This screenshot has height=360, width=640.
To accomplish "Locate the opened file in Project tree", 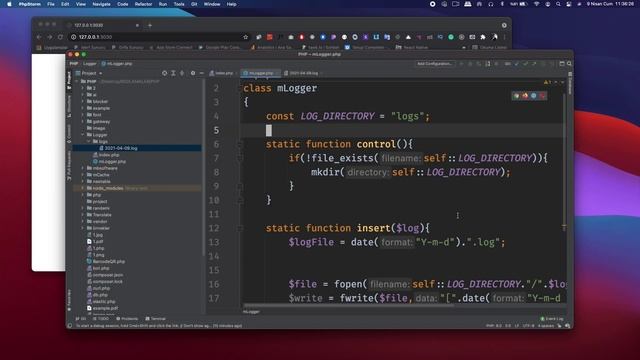I will (164, 73).
